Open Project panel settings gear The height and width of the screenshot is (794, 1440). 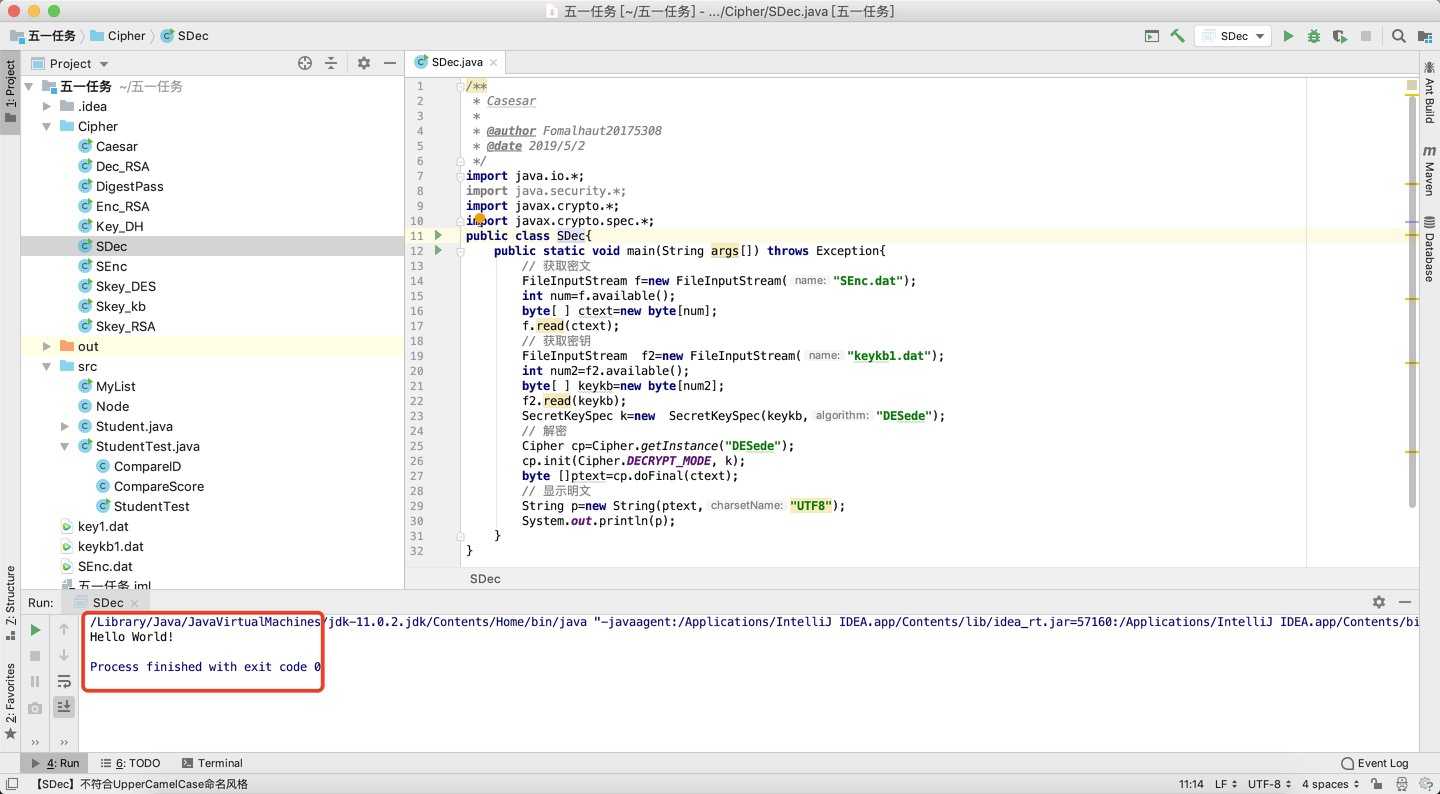364,63
